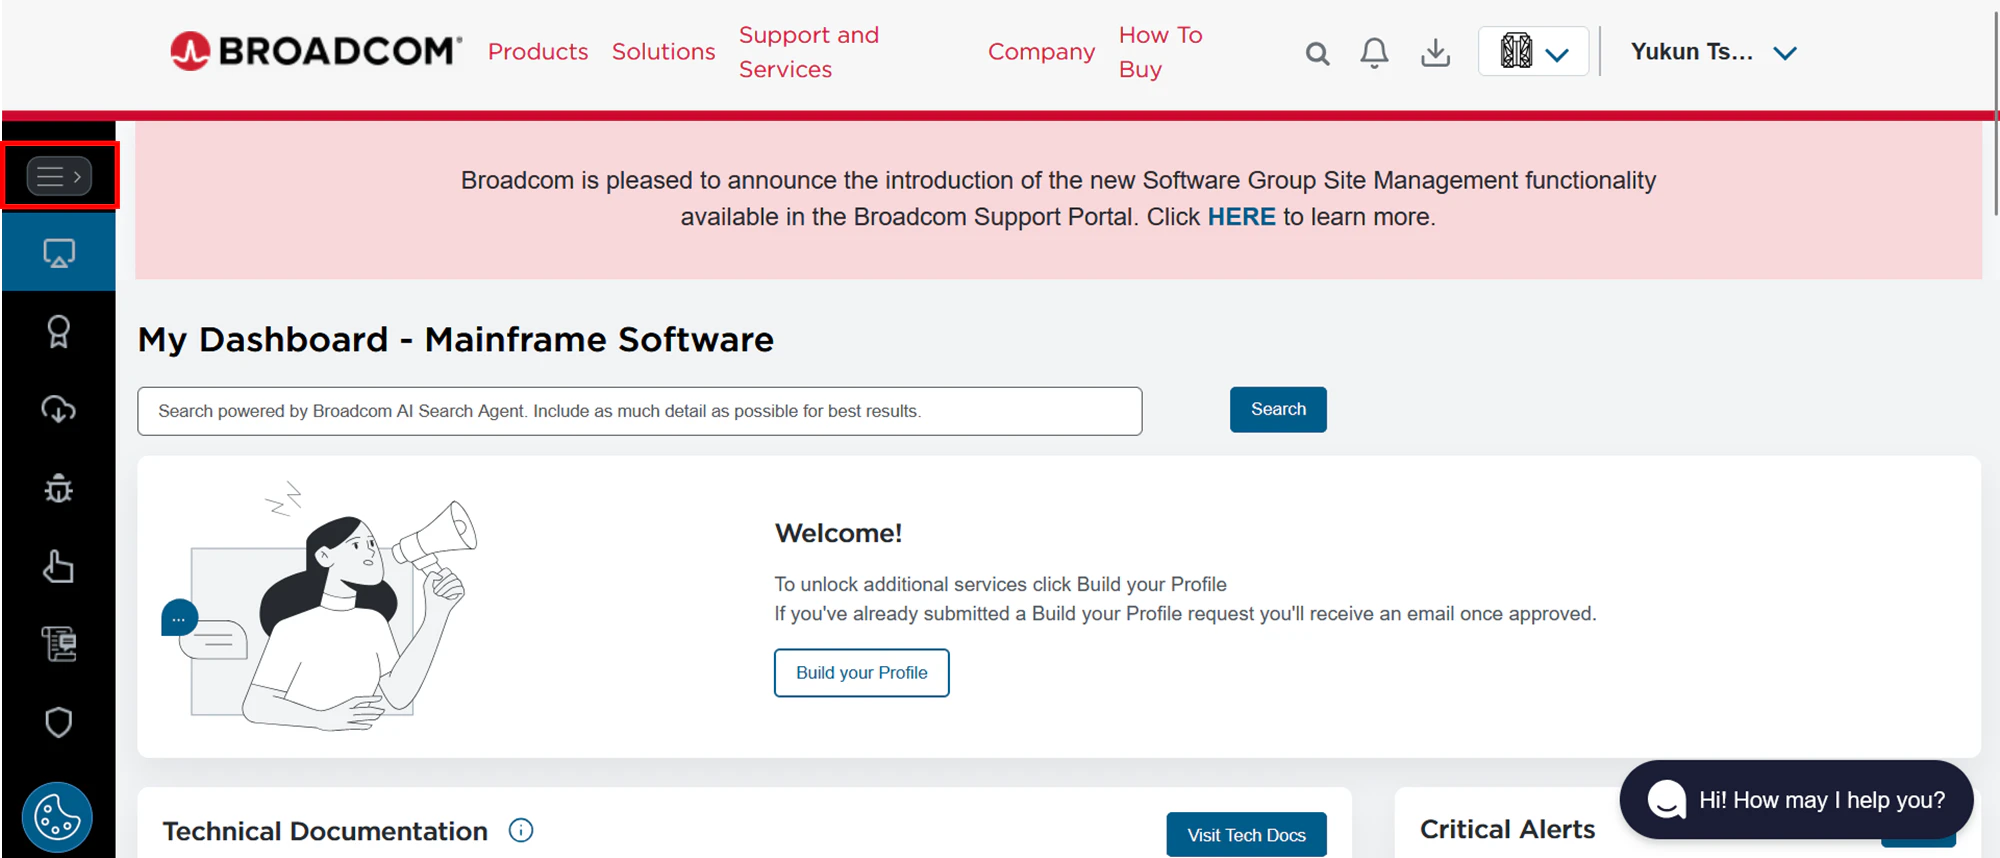Expand the Yukun Ts... user account menu

pyautogui.click(x=1713, y=52)
